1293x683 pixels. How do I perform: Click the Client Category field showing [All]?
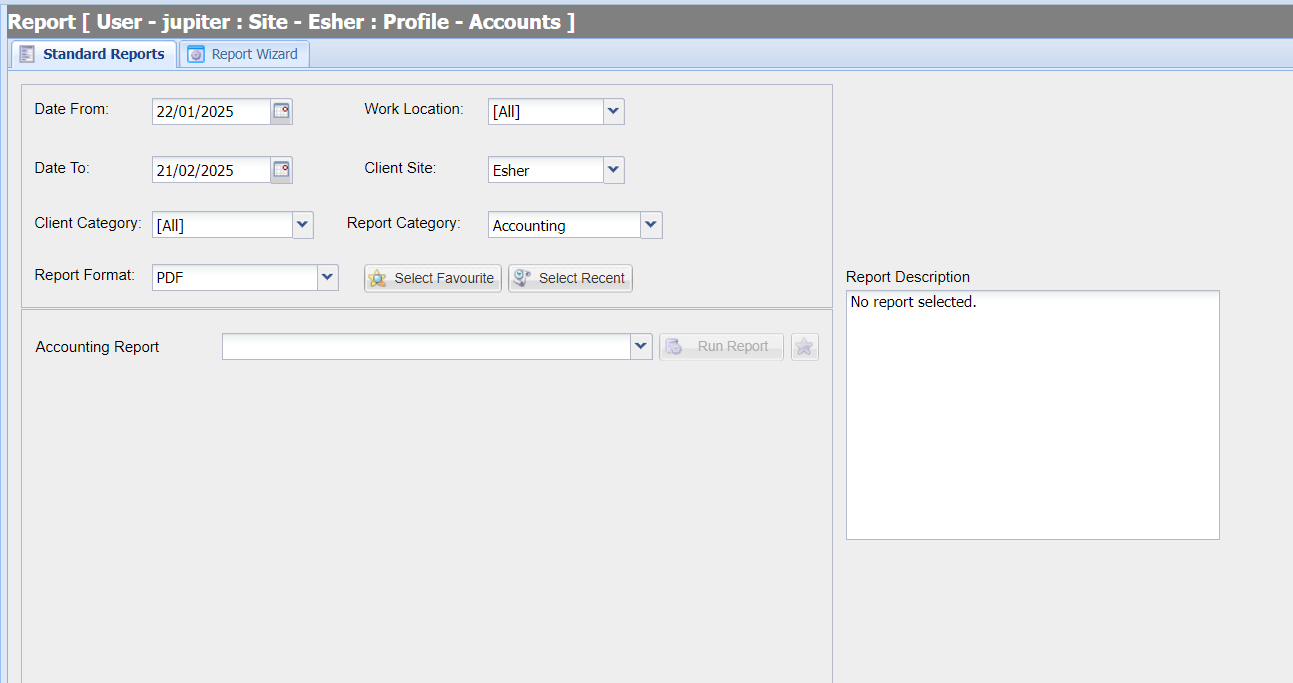(222, 225)
